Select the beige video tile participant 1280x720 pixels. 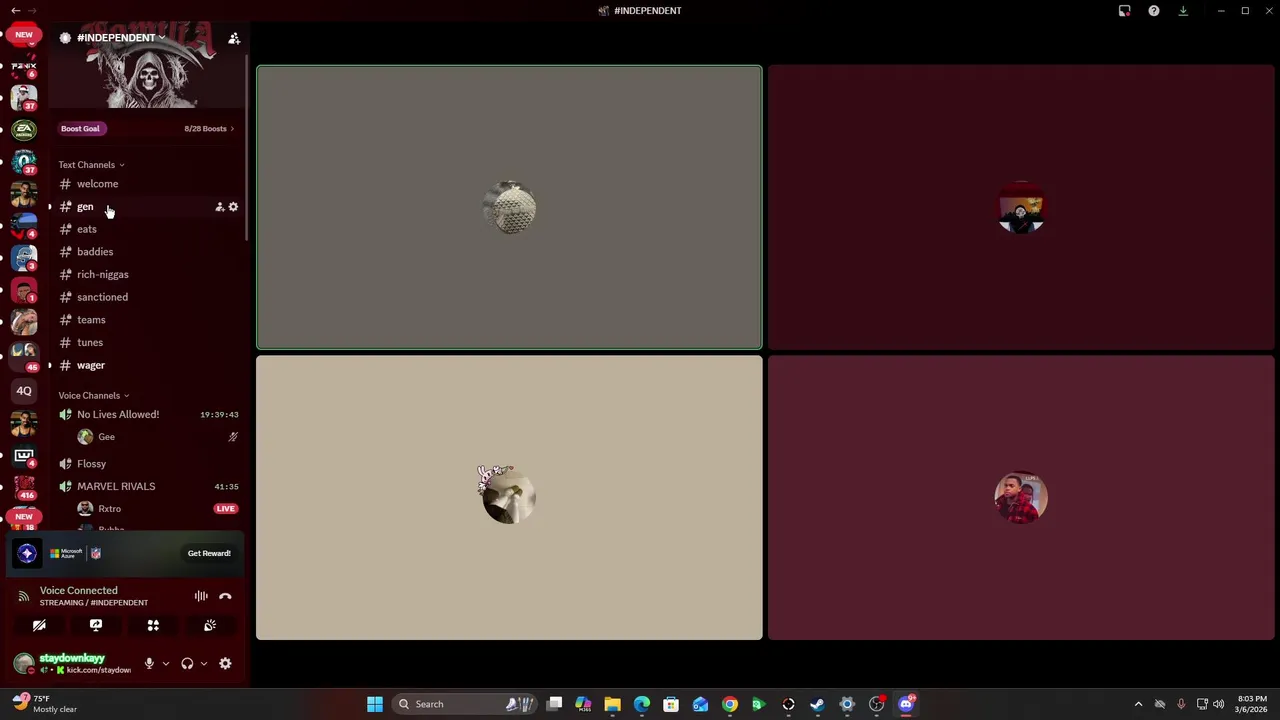tap(509, 498)
